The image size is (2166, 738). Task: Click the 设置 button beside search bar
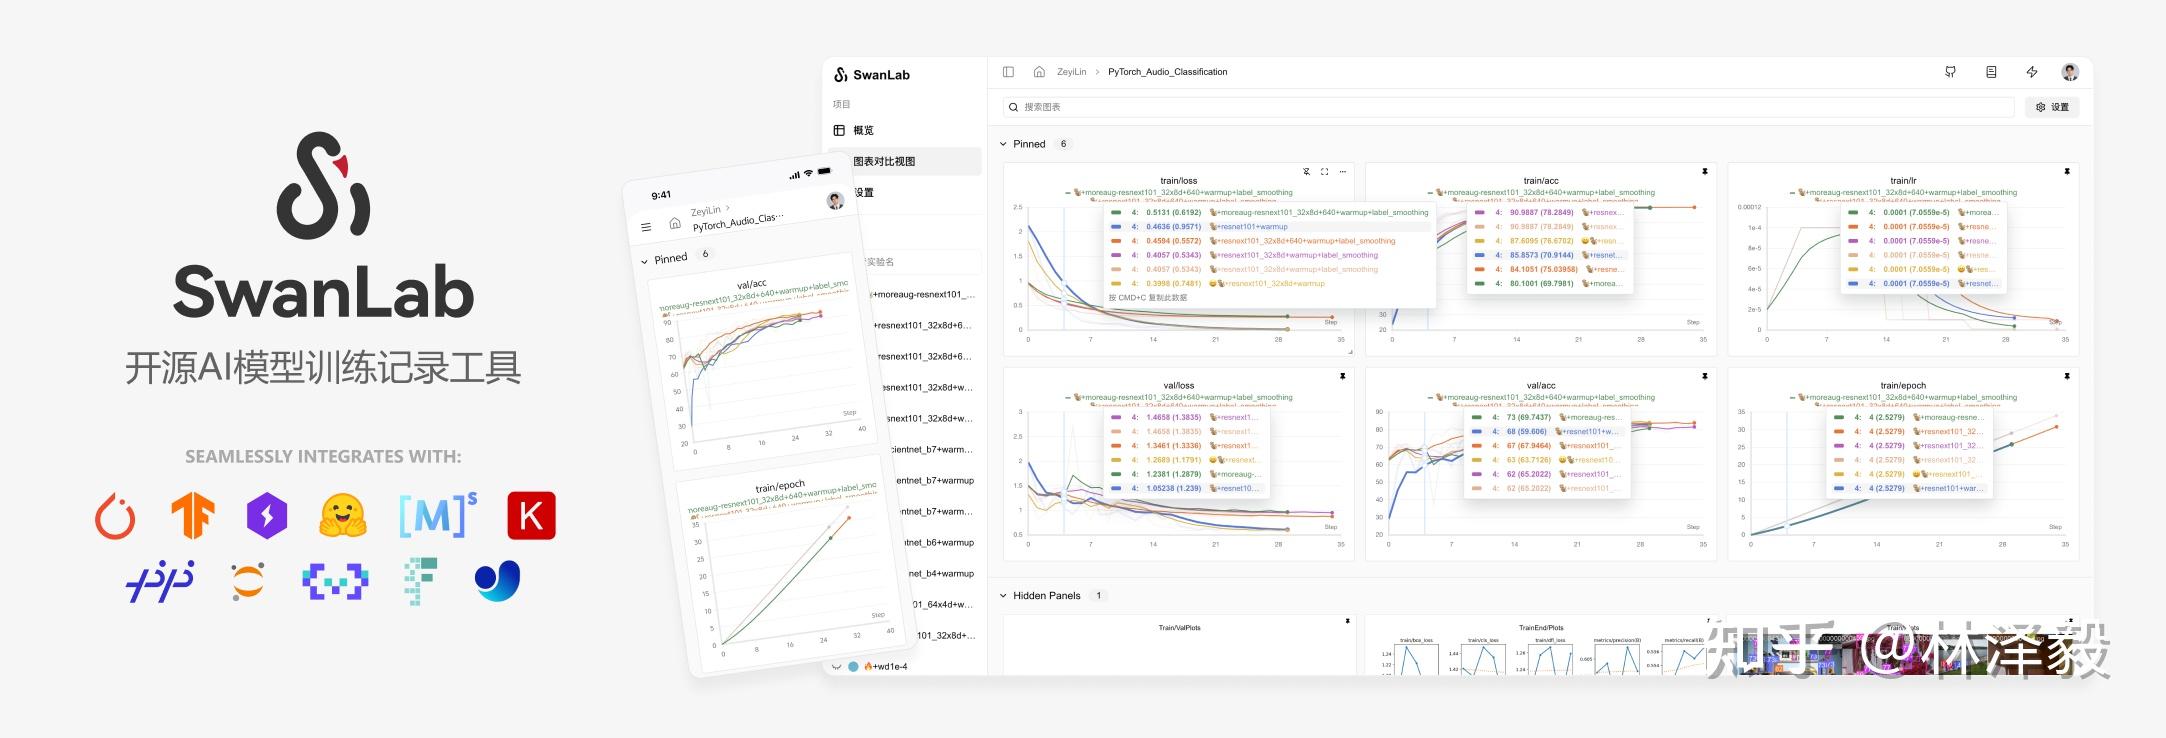tap(2052, 107)
